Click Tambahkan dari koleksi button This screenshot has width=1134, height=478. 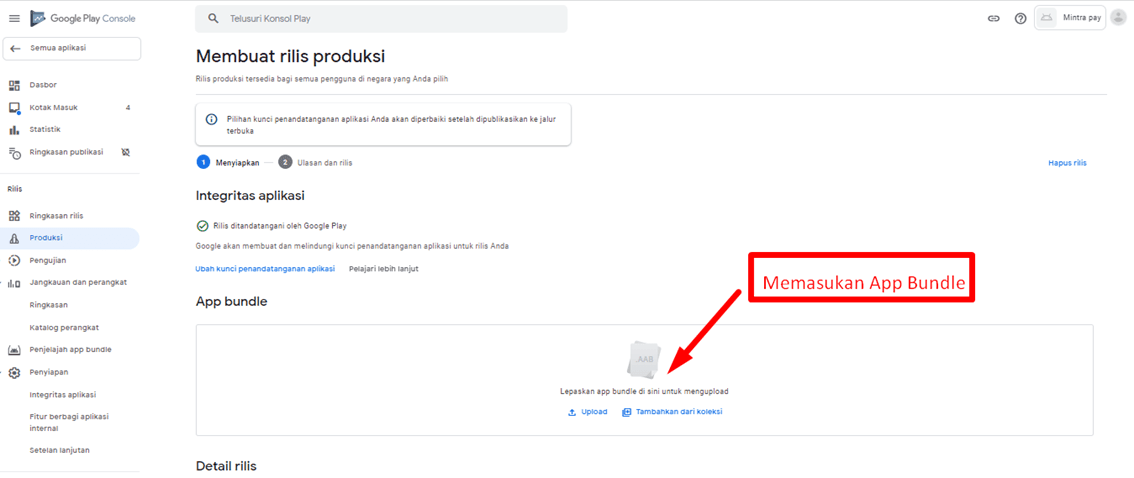tap(672, 412)
